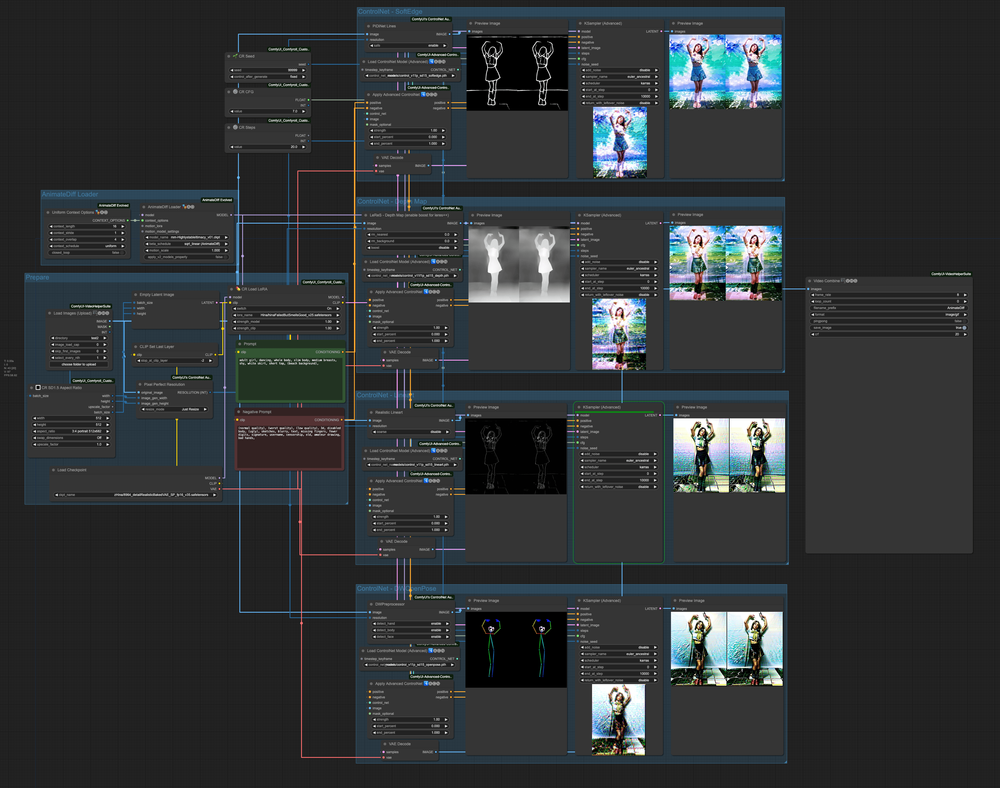Increase strength in Apply Advanced ControlNet
Viewport: 1000px width, 788px height.
click(x=444, y=130)
